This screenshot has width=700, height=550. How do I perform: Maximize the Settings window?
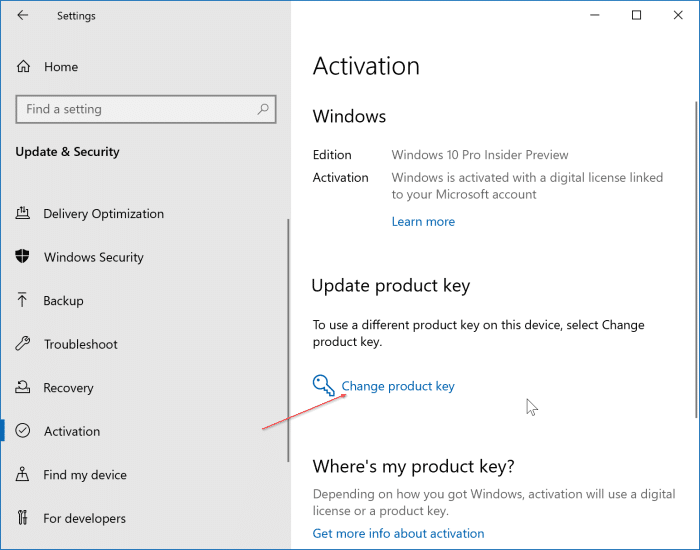click(x=637, y=15)
